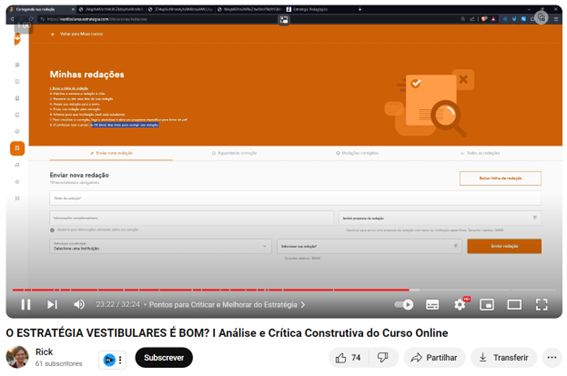Image resolution: width=567 pixels, height=376 pixels.
Task: Click the Subscrever button
Action: pyautogui.click(x=164, y=358)
